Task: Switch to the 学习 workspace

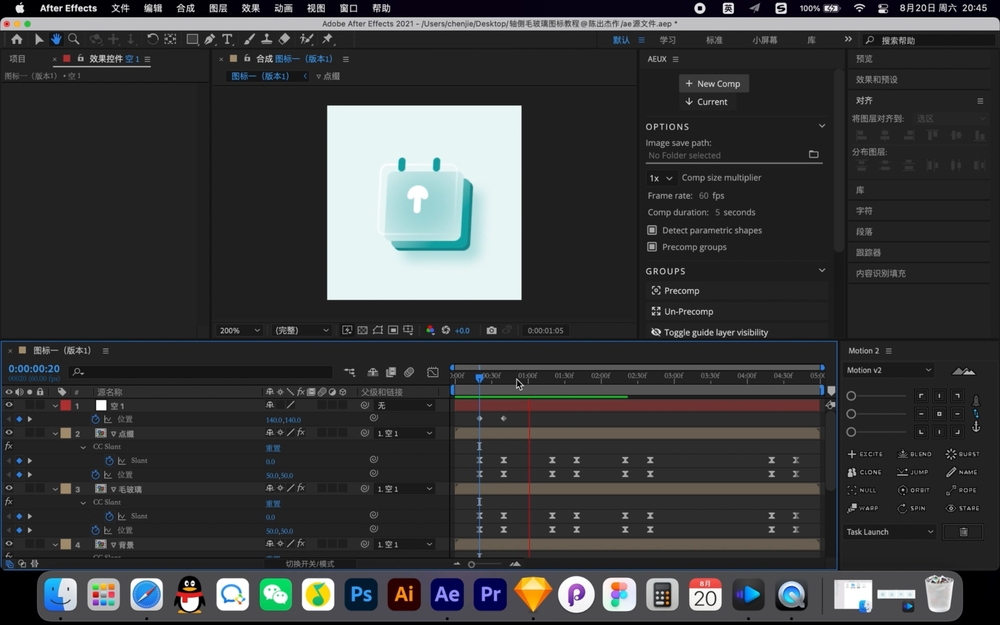Action: 668,40
